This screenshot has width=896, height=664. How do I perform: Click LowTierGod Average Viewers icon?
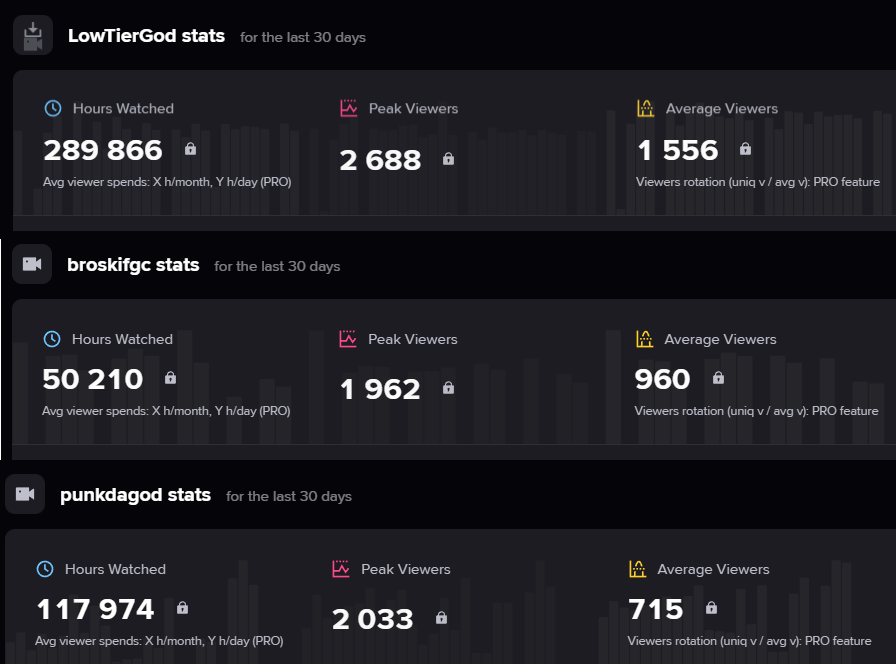pyautogui.click(x=645, y=108)
